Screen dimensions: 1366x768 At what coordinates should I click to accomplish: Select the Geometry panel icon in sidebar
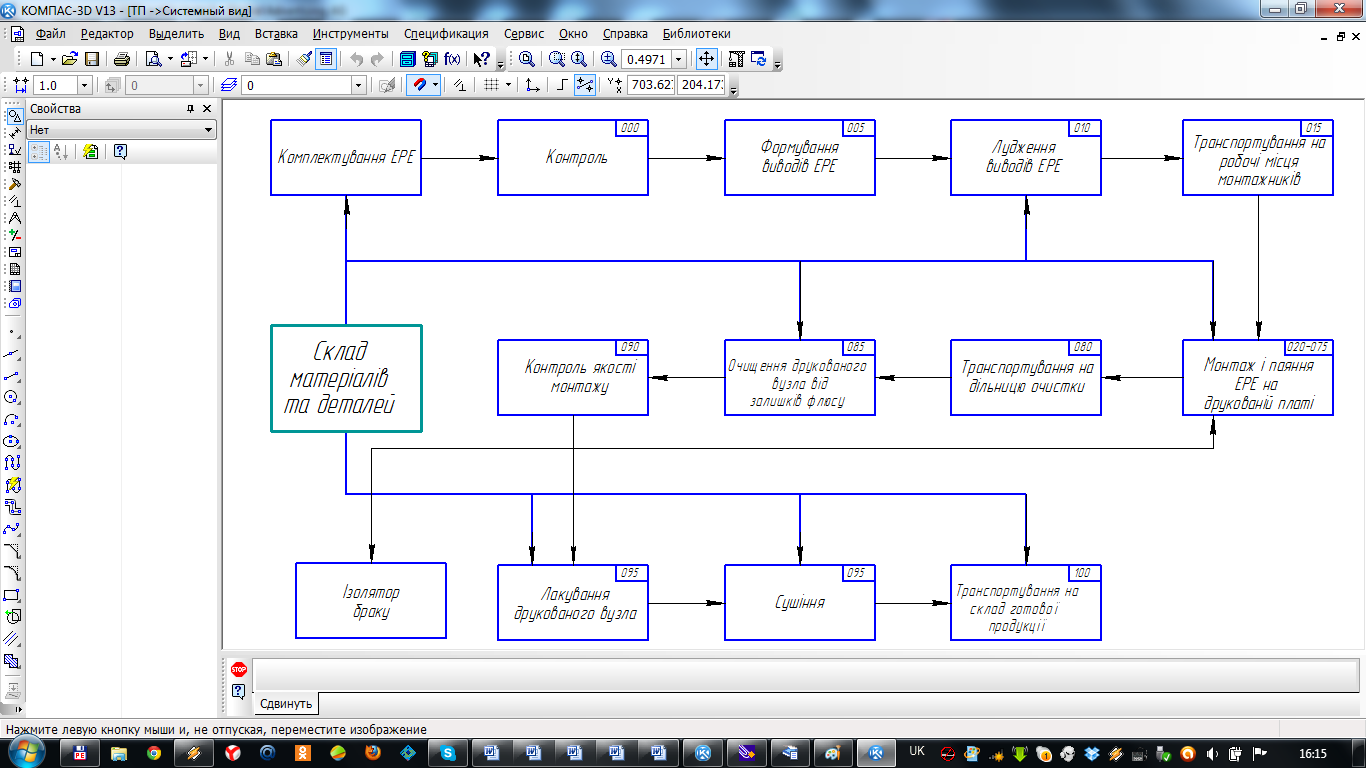pyautogui.click(x=14, y=116)
